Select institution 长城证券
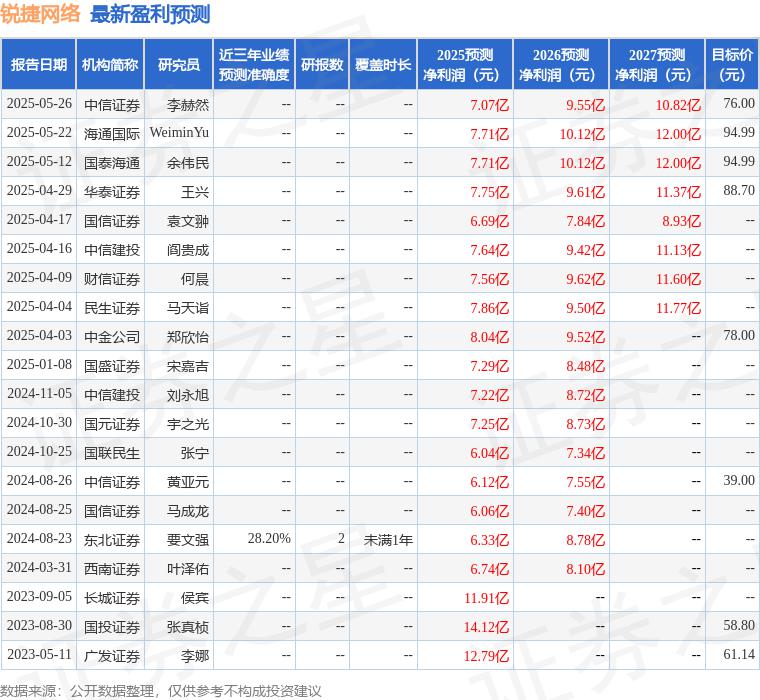760x700 pixels. 112,598
